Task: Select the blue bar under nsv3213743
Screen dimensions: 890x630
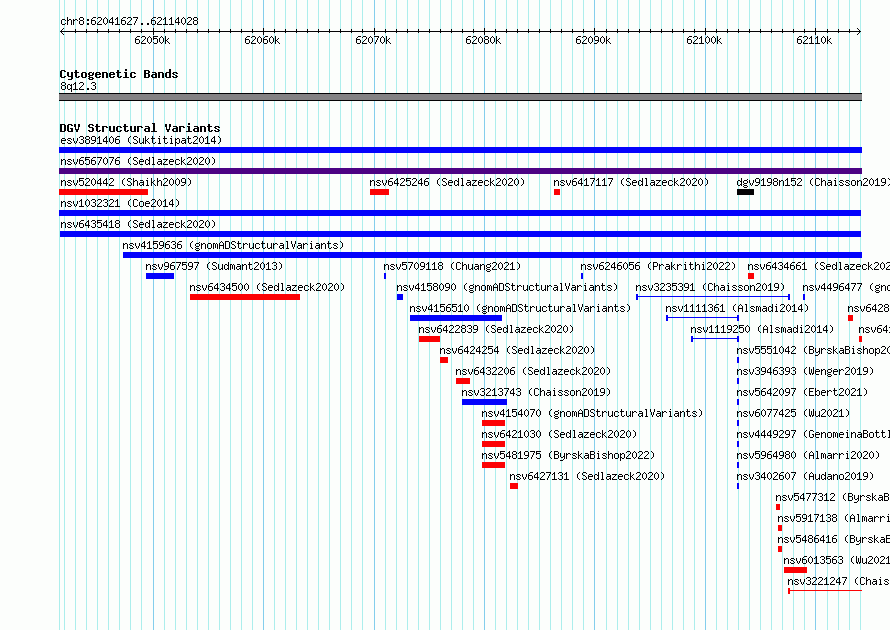Action: pyautogui.click(x=484, y=402)
